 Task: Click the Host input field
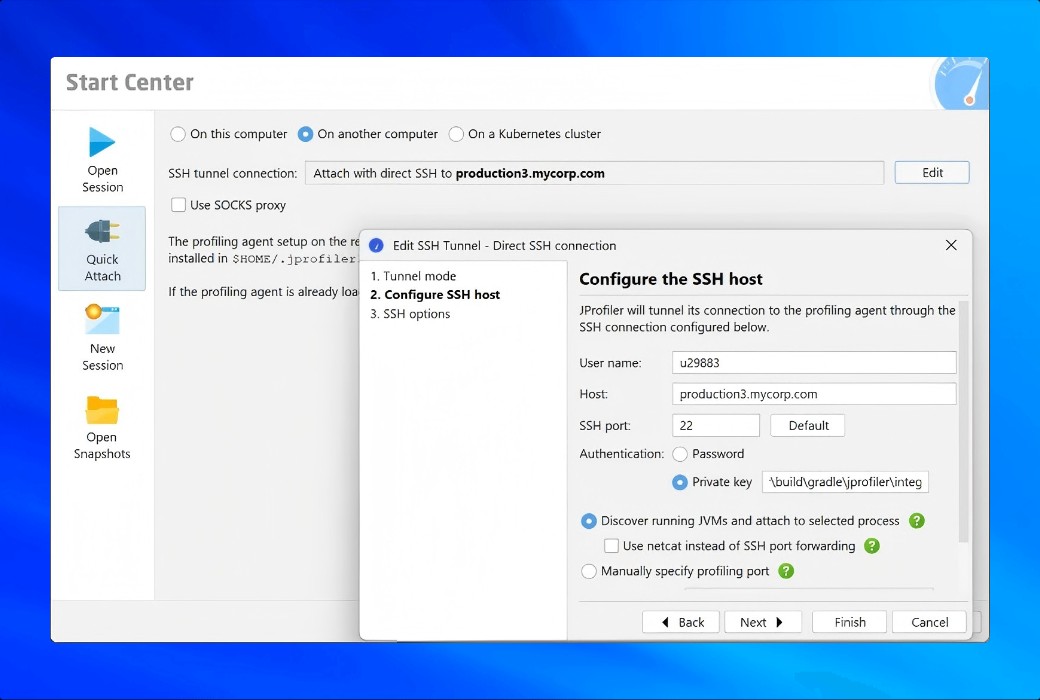pyautogui.click(x=814, y=394)
